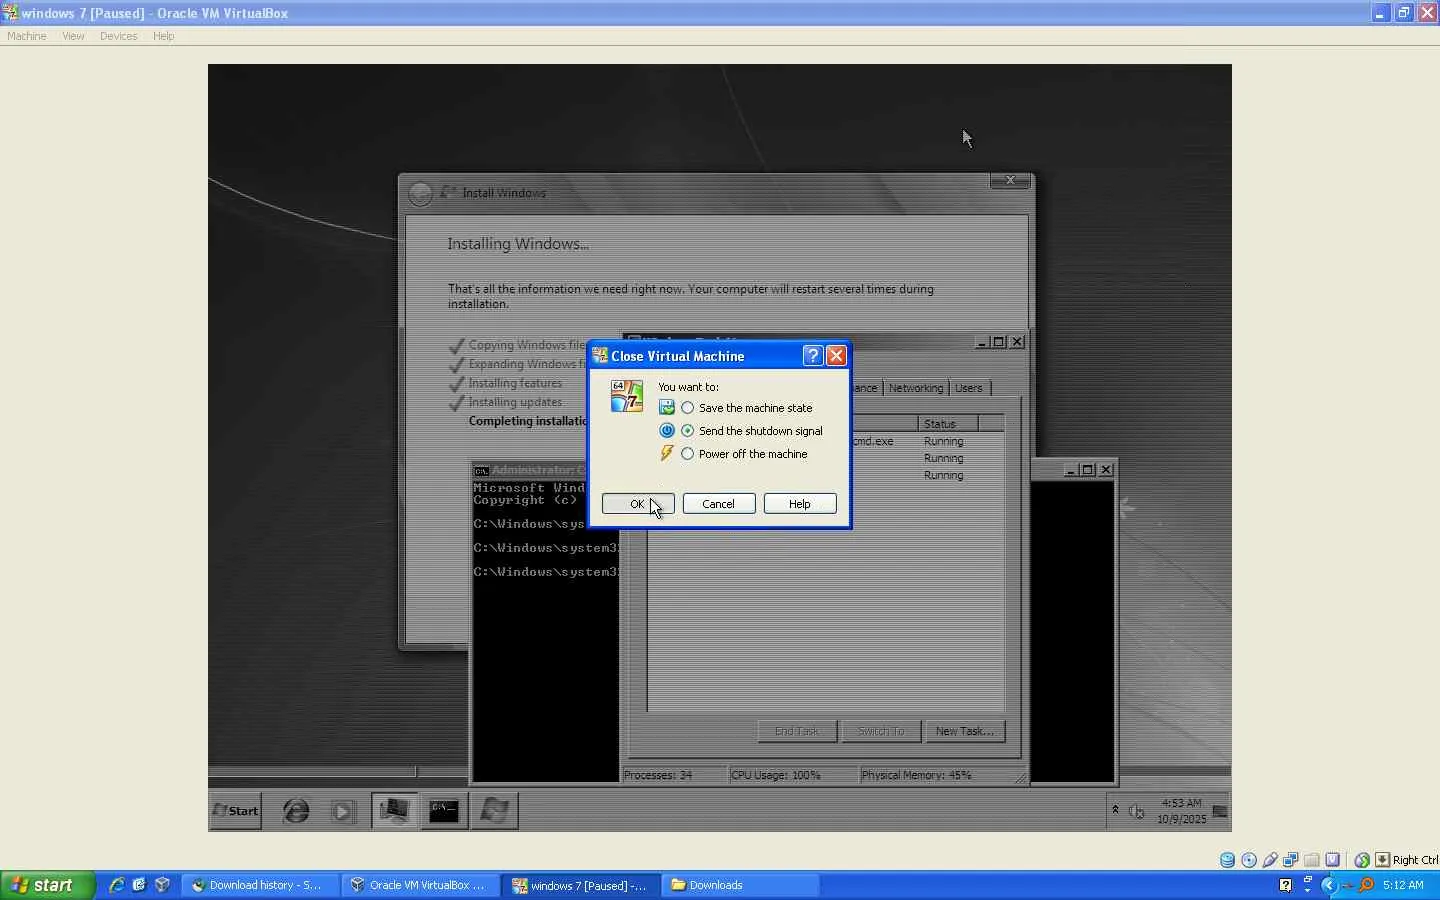Click the host clock showing 5:12 AM

pyautogui.click(x=1403, y=885)
